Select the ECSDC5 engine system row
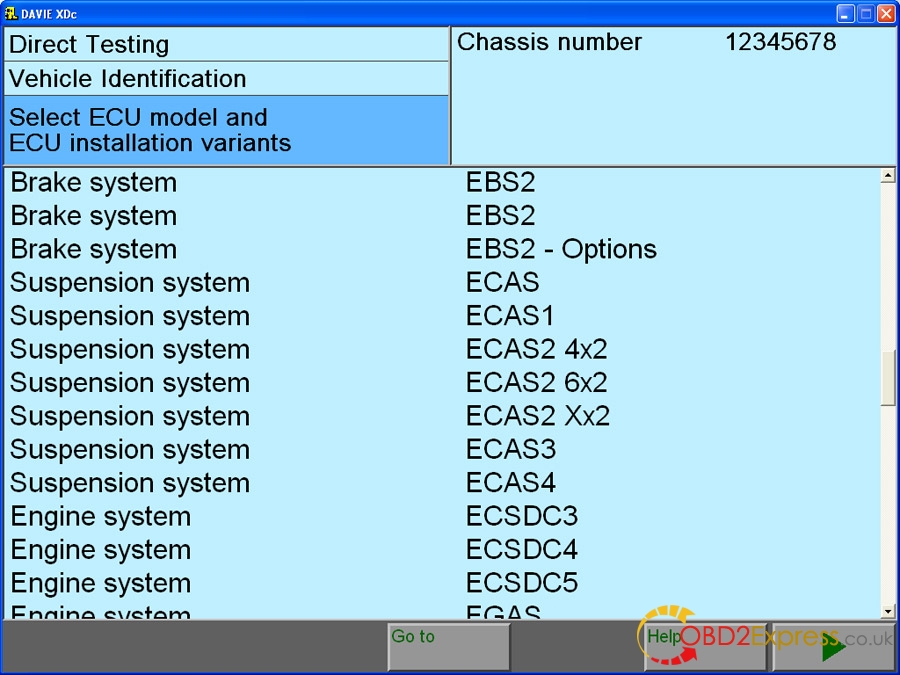900x675 pixels. 442,583
